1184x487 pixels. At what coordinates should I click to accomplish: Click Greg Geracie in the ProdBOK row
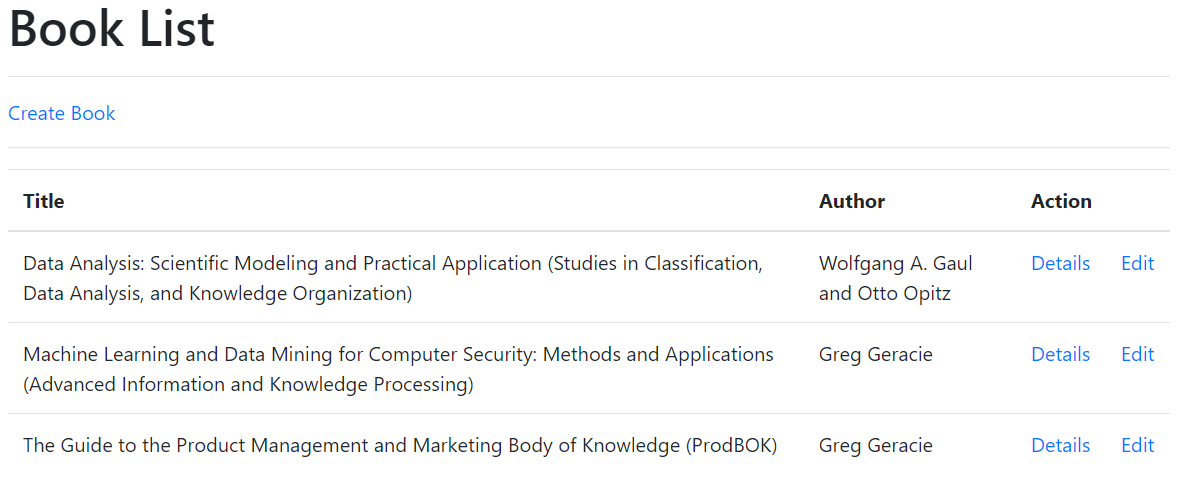click(876, 445)
